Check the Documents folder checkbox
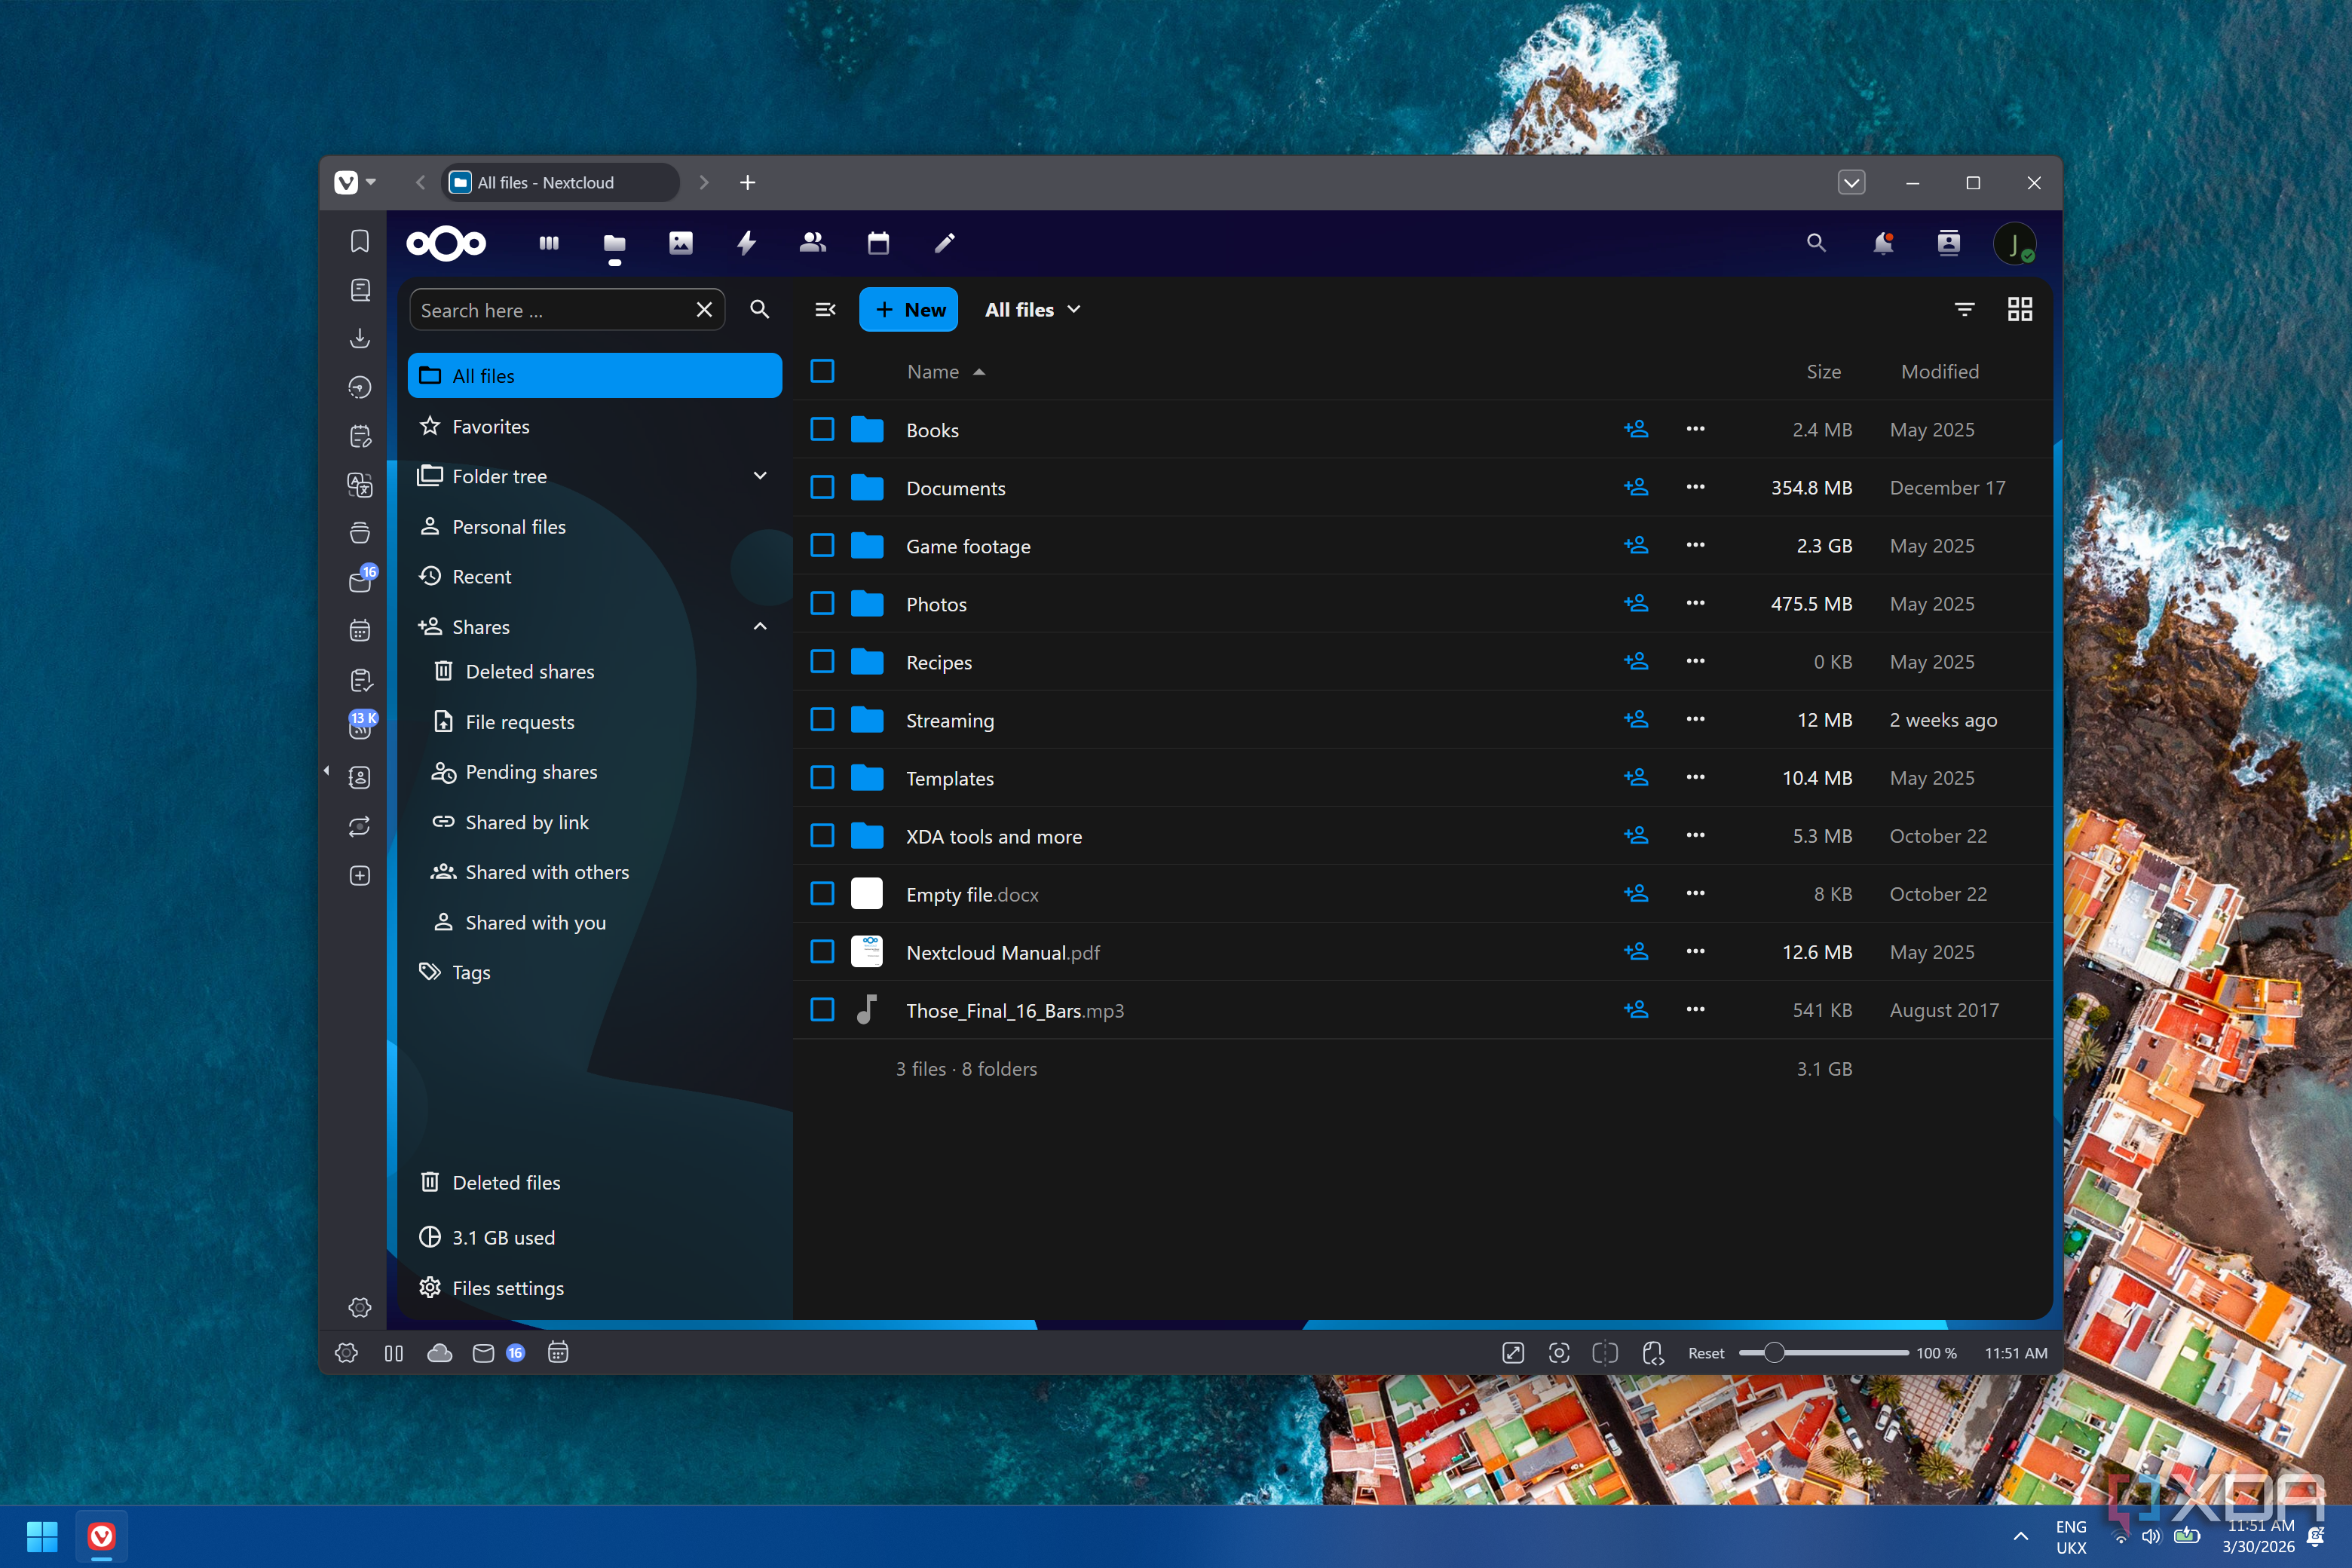 coord(822,487)
